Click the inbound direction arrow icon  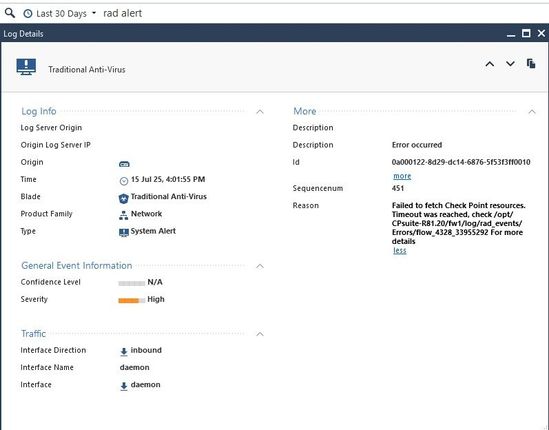(x=124, y=352)
